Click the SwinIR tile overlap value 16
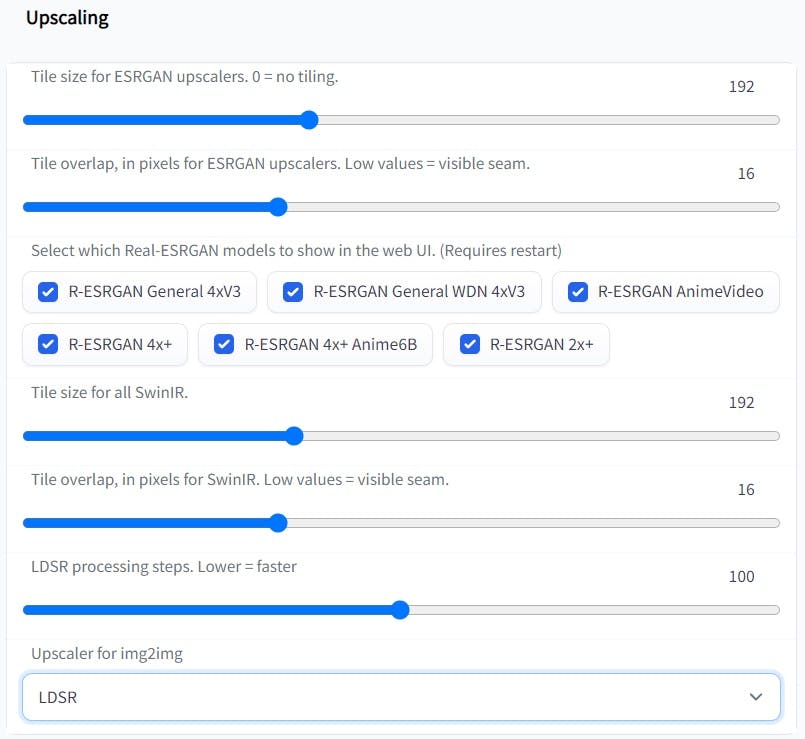 coord(746,489)
